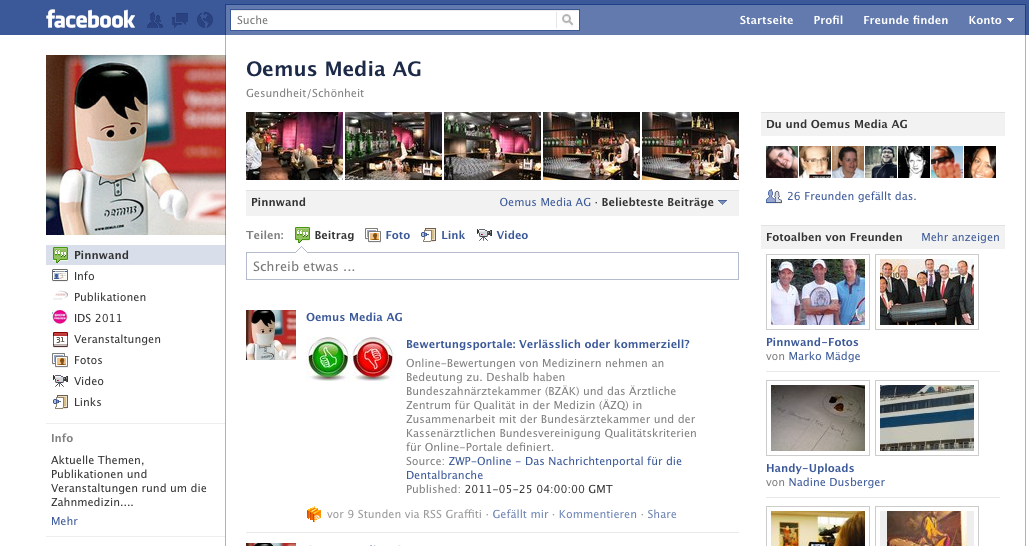Image resolution: width=1029 pixels, height=546 pixels.
Task: Click 26 Freunden gefällt das link
Action: tap(851, 196)
